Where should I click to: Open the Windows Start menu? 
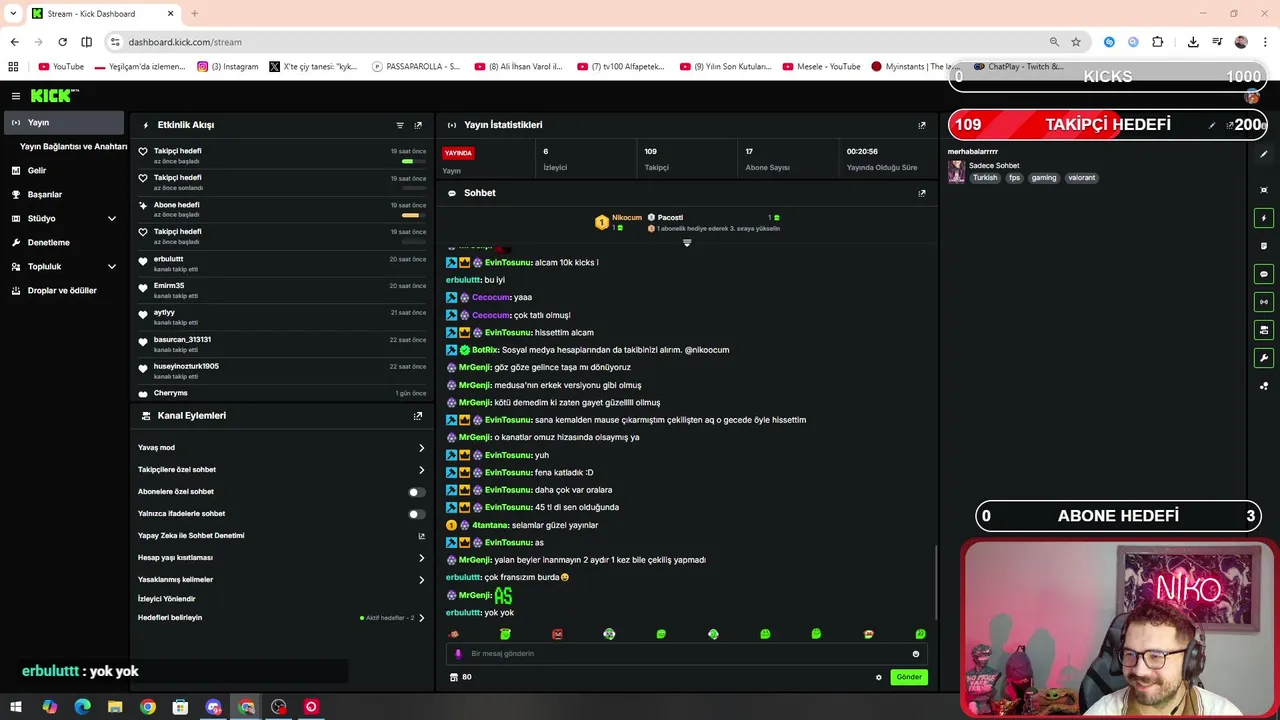[x=16, y=707]
